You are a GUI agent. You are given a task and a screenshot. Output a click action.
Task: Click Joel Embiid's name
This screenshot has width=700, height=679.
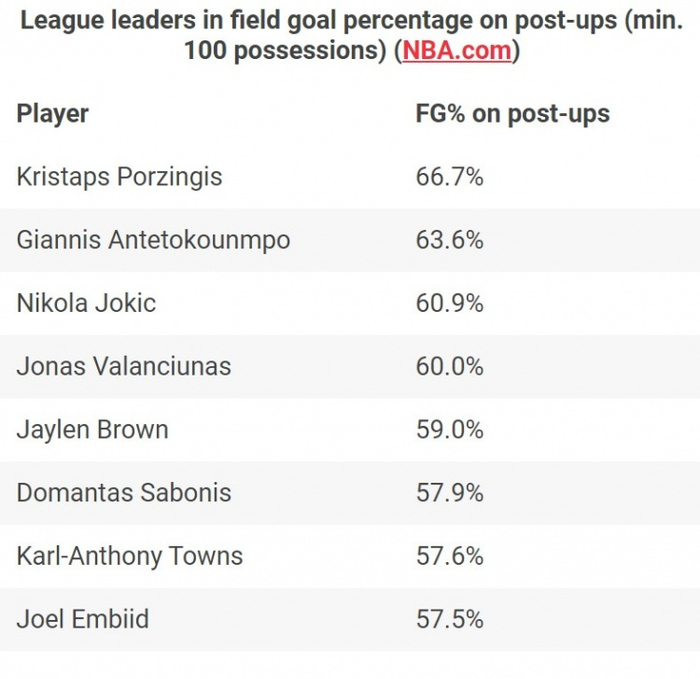[82, 619]
